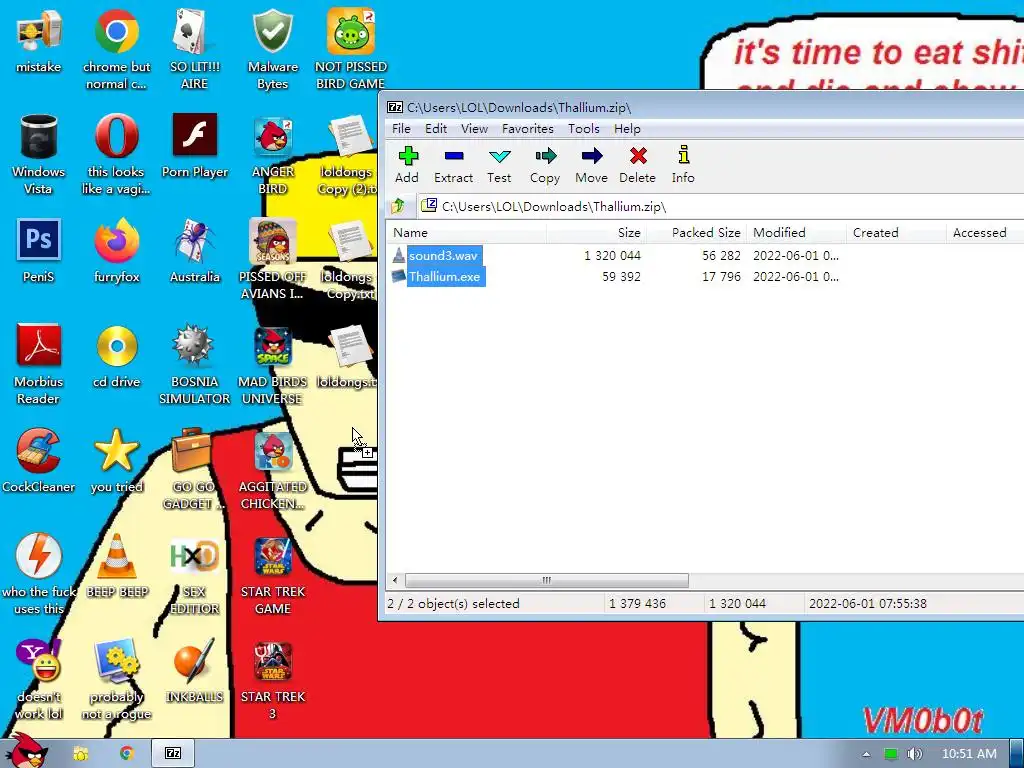This screenshot has width=1024, height=768.
Task: Select sound3.wav in the file list
Action: click(443, 255)
